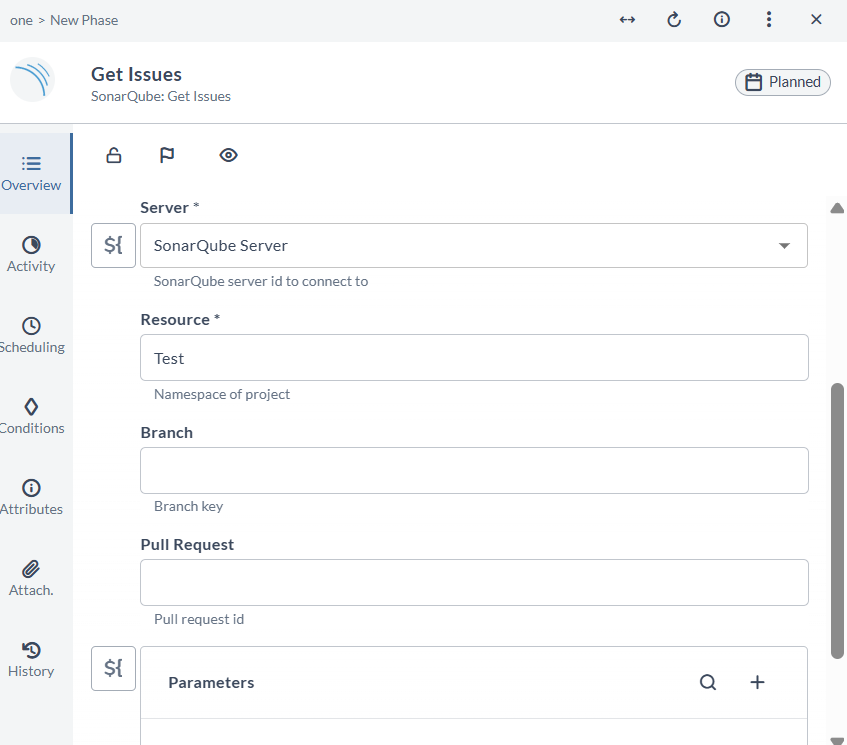
Task: Toggle the eye watch icon
Action: (x=228, y=155)
